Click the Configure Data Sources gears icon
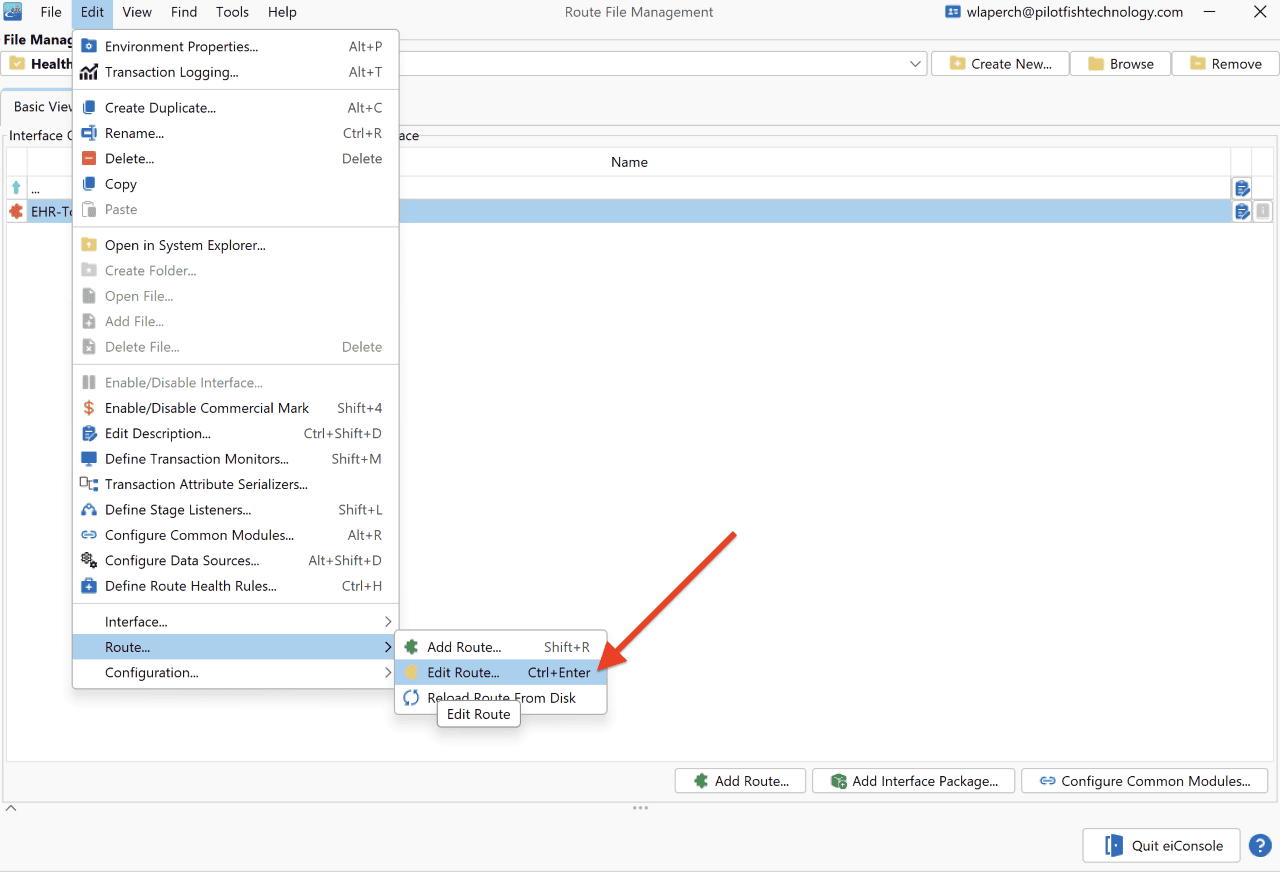1280x872 pixels. (89, 561)
